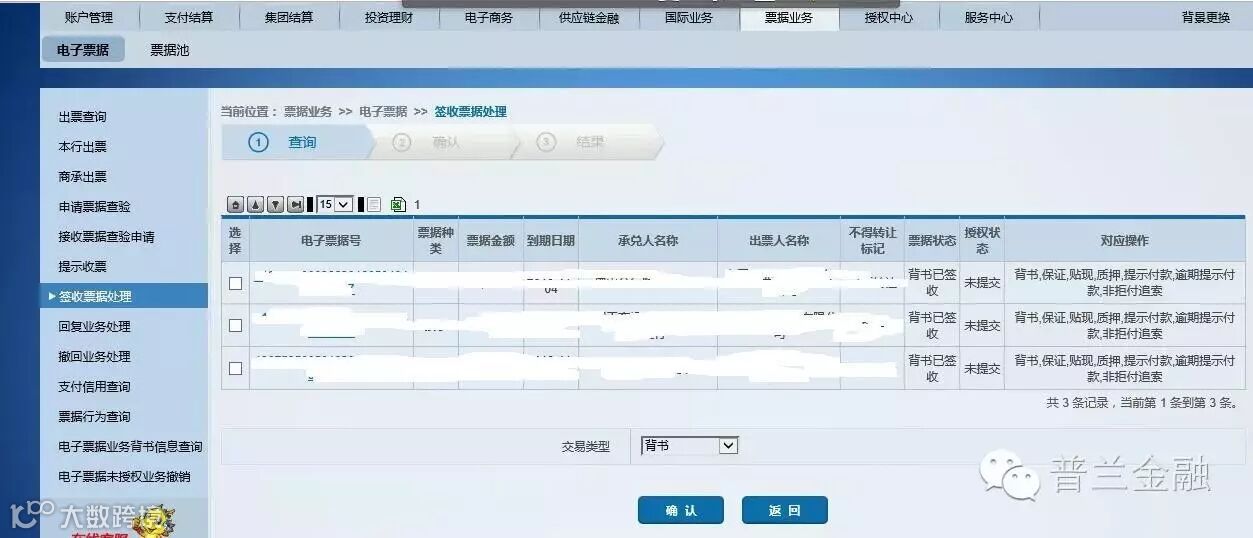
Task: Go to previous page arrow icon
Action: coord(255,204)
